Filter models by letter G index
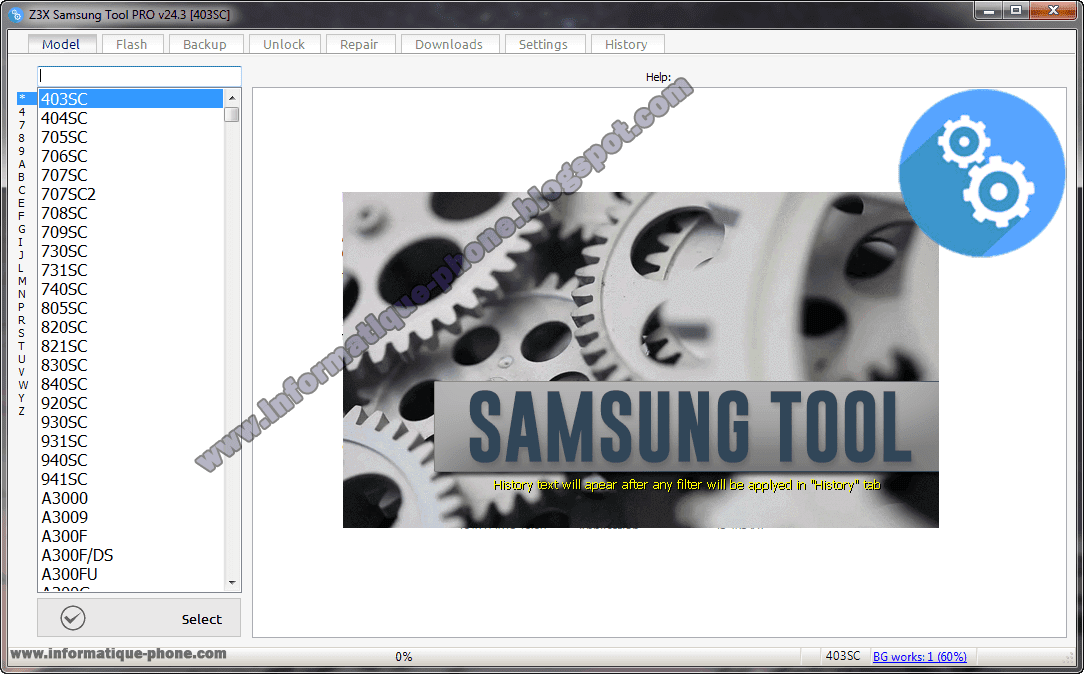Image resolution: width=1084 pixels, height=674 pixels. click(x=22, y=229)
